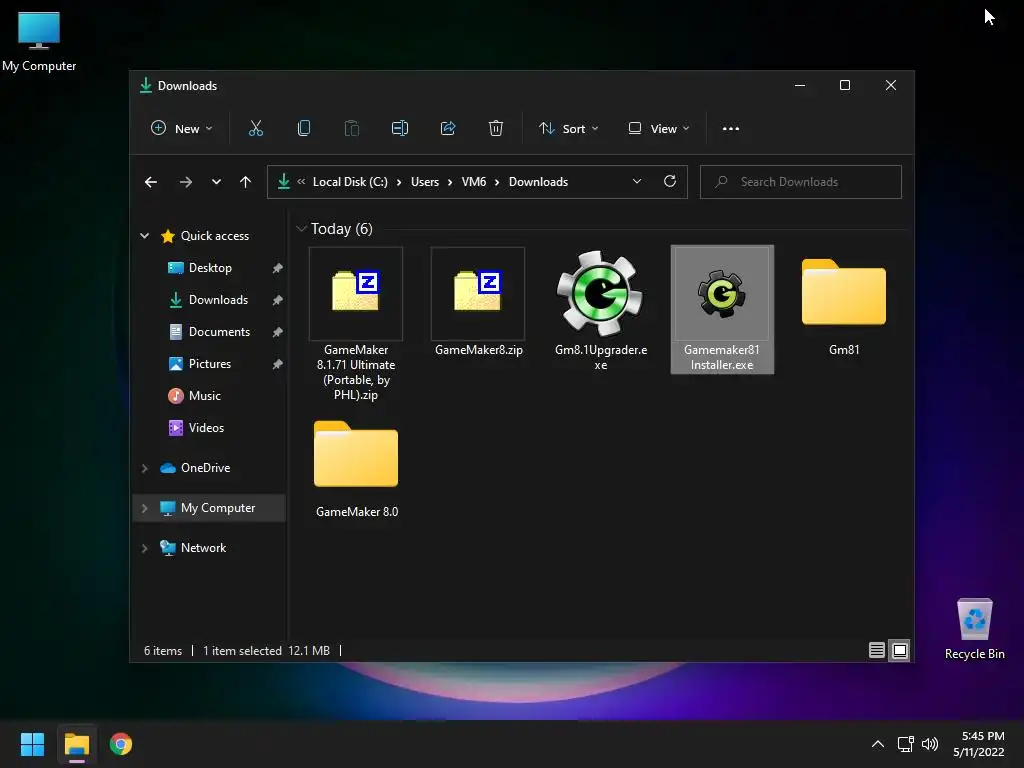The width and height of the screenshot is (1024, 768).
Task: Go forward with the right arrow
Action: coord(185,182)
